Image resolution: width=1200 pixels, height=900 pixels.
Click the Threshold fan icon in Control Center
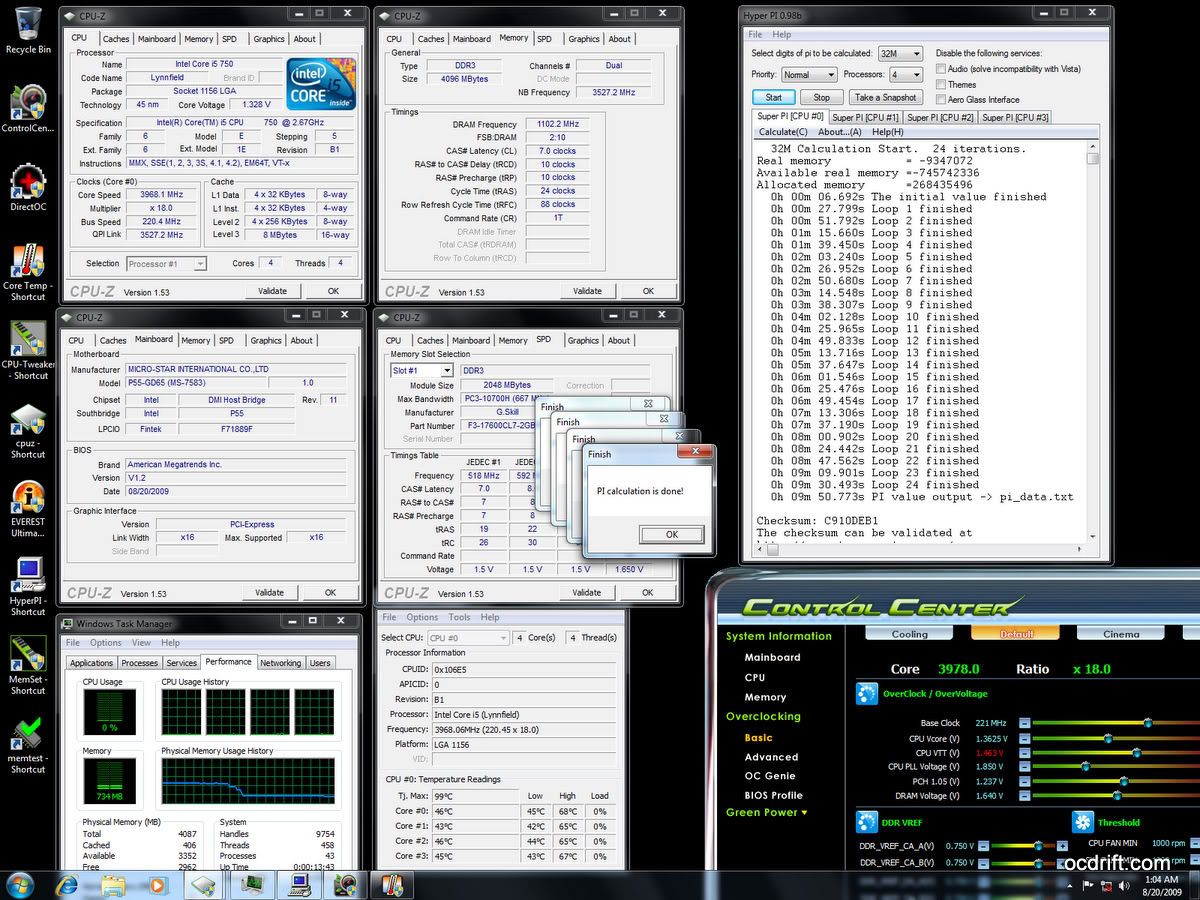point(1082,822)
